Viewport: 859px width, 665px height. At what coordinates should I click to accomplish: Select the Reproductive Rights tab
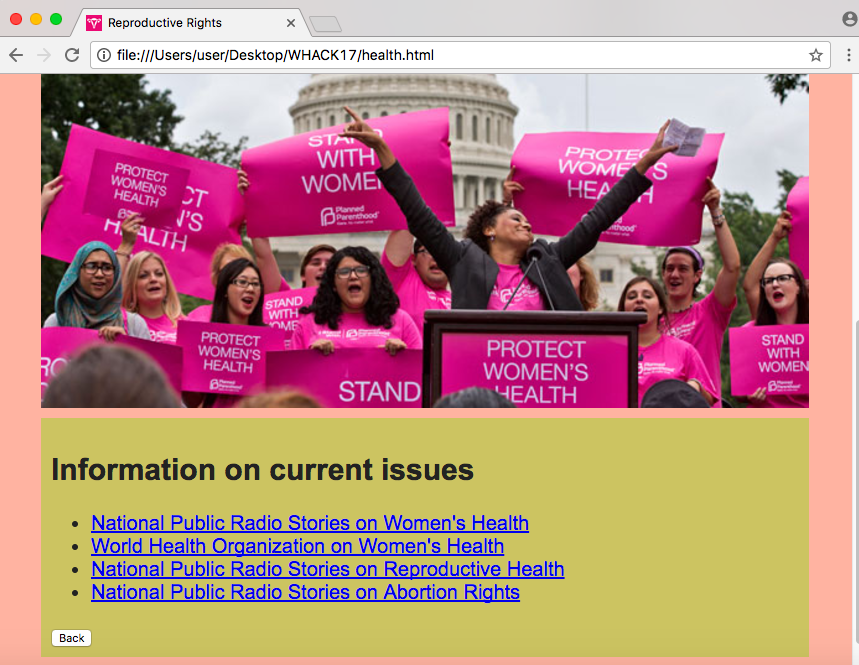(x=191, y=22)
